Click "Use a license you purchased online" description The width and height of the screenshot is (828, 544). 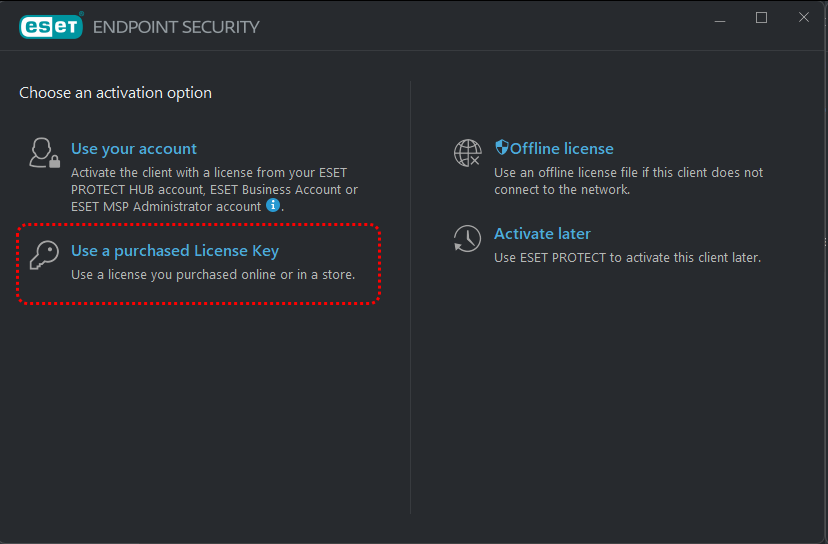[x=213, y=274]
